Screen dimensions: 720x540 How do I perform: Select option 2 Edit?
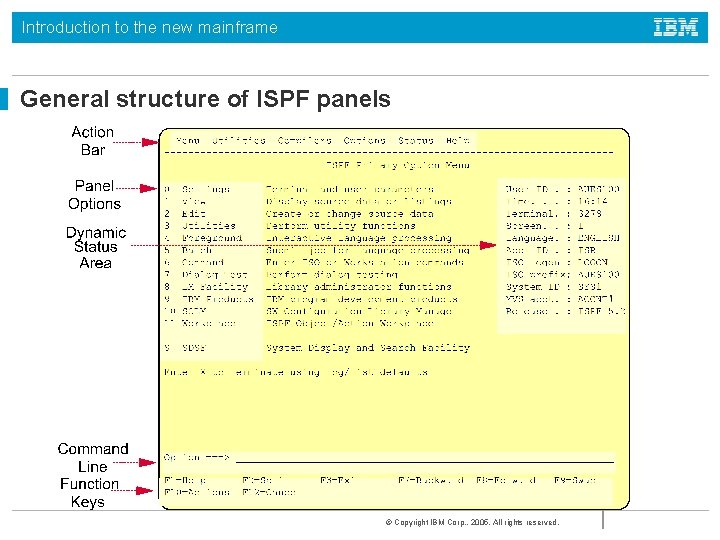coord(186,214)
